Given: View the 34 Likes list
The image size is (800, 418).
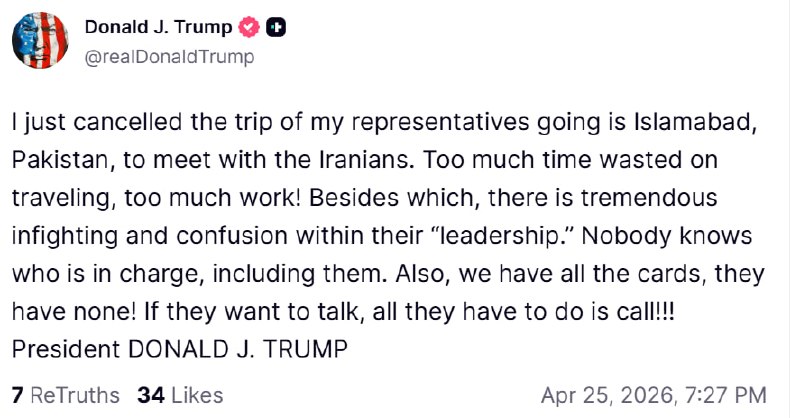Looking at the screenshot, I should click(181, 395).
